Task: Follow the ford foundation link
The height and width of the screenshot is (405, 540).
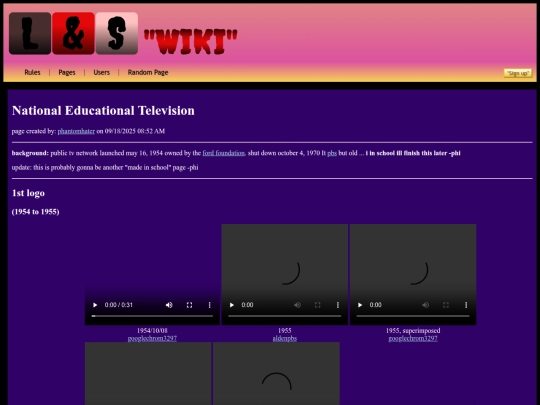Action: [224, 153]
